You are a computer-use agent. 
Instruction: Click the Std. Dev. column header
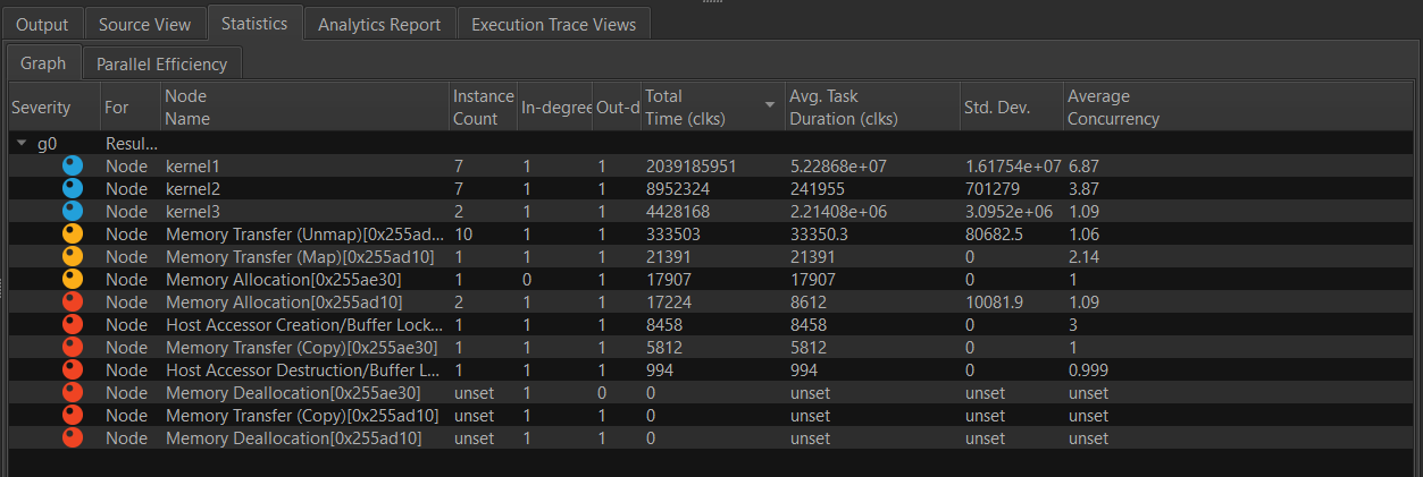(997, 107)
